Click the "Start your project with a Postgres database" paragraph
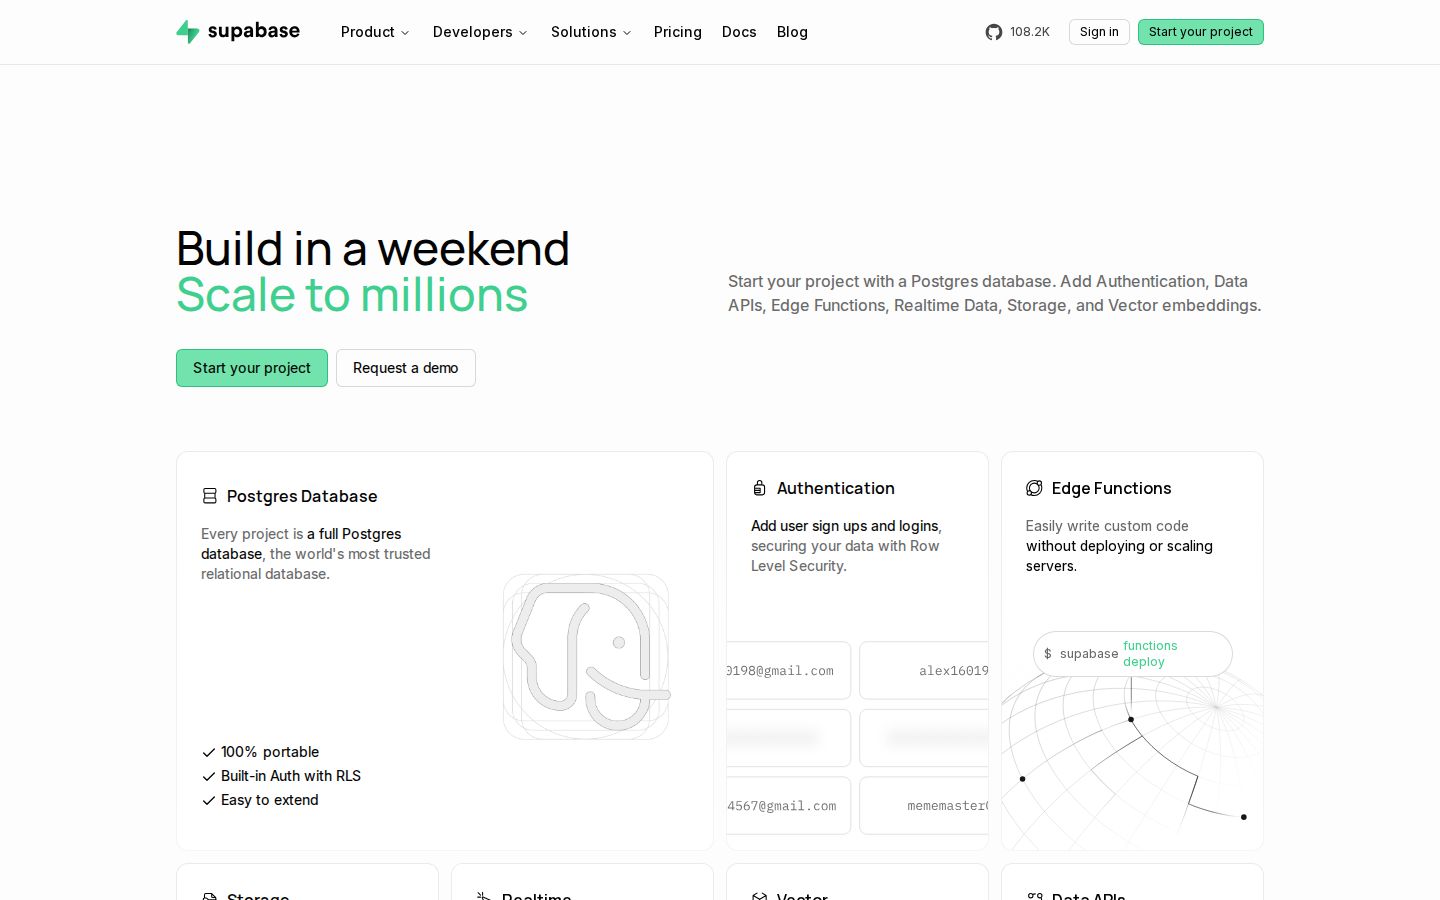 tap(995, 293)
